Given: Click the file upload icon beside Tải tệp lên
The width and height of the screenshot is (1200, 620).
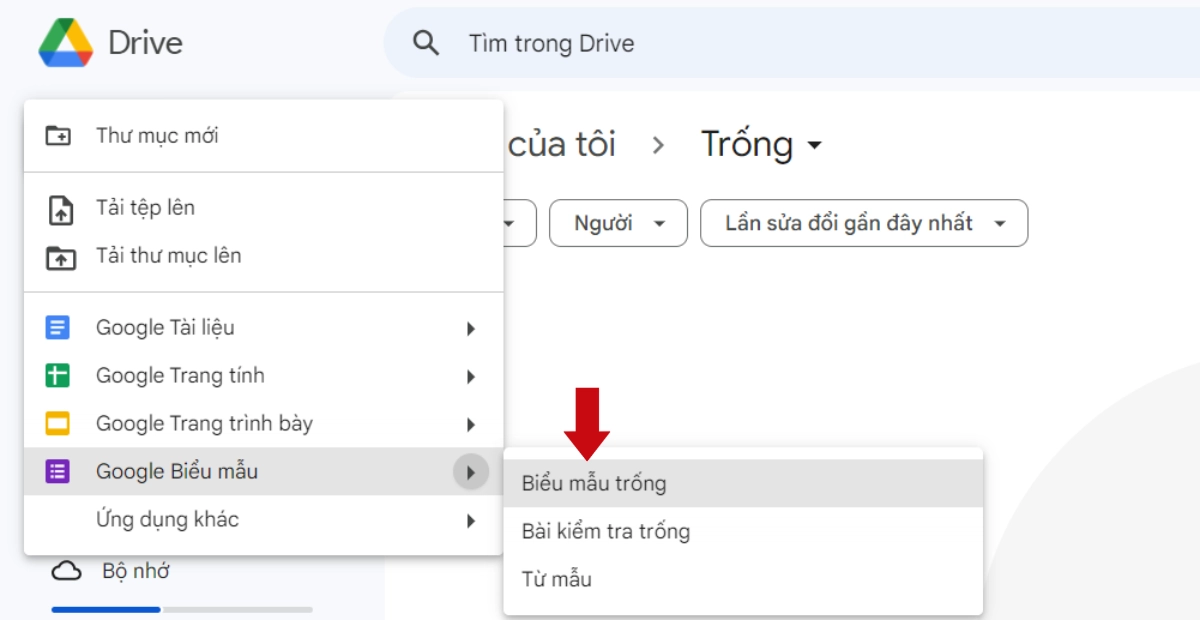Looking at the screenshot, I should point(60,207).
